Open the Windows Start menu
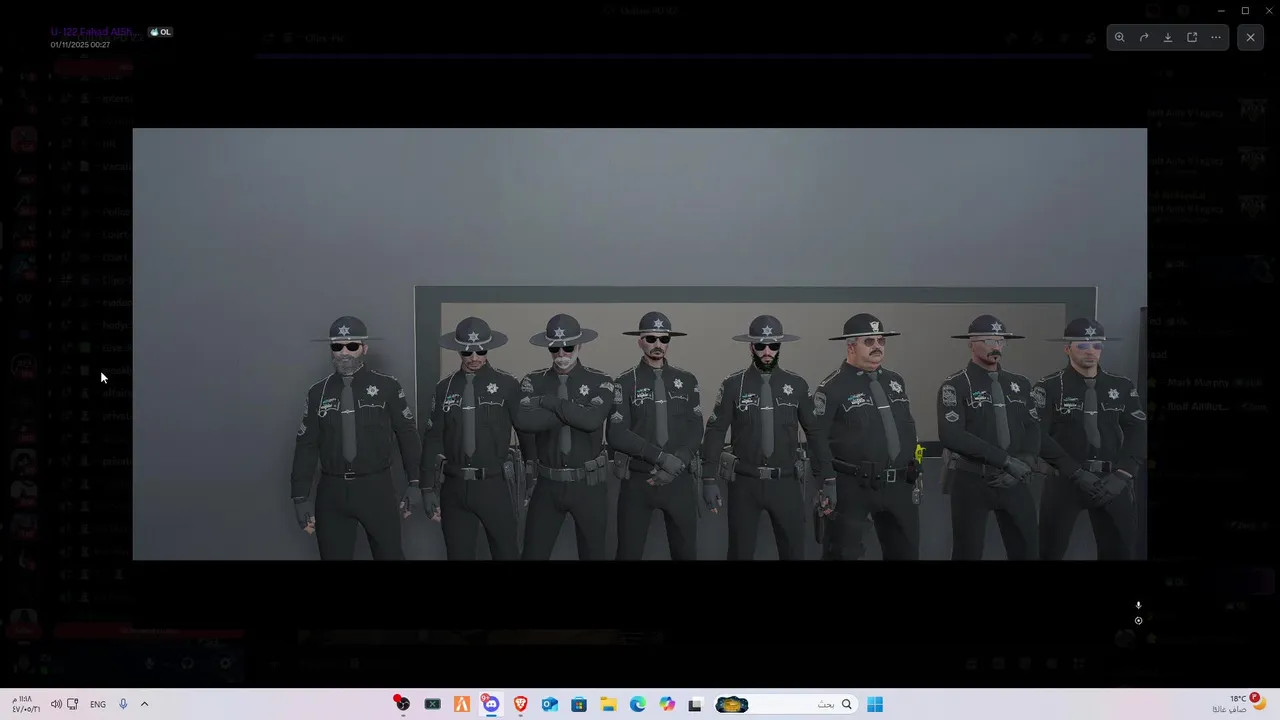Screen dimensions: 1280x720 pos(875,704)
